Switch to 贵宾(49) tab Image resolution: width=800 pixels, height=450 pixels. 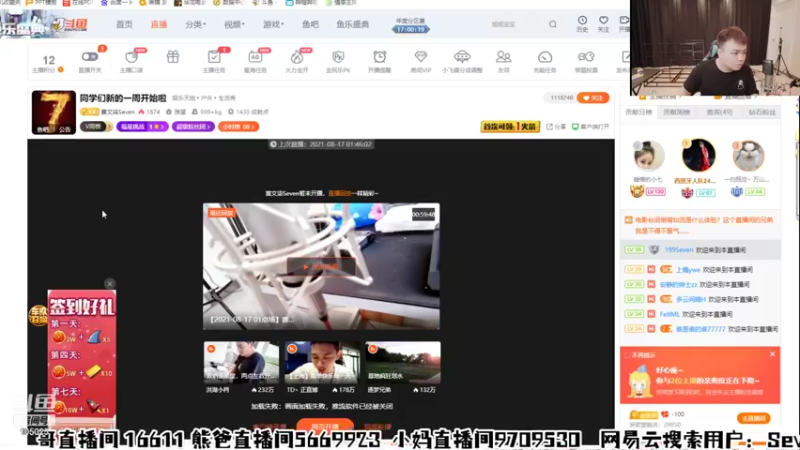tap(719, 112)
